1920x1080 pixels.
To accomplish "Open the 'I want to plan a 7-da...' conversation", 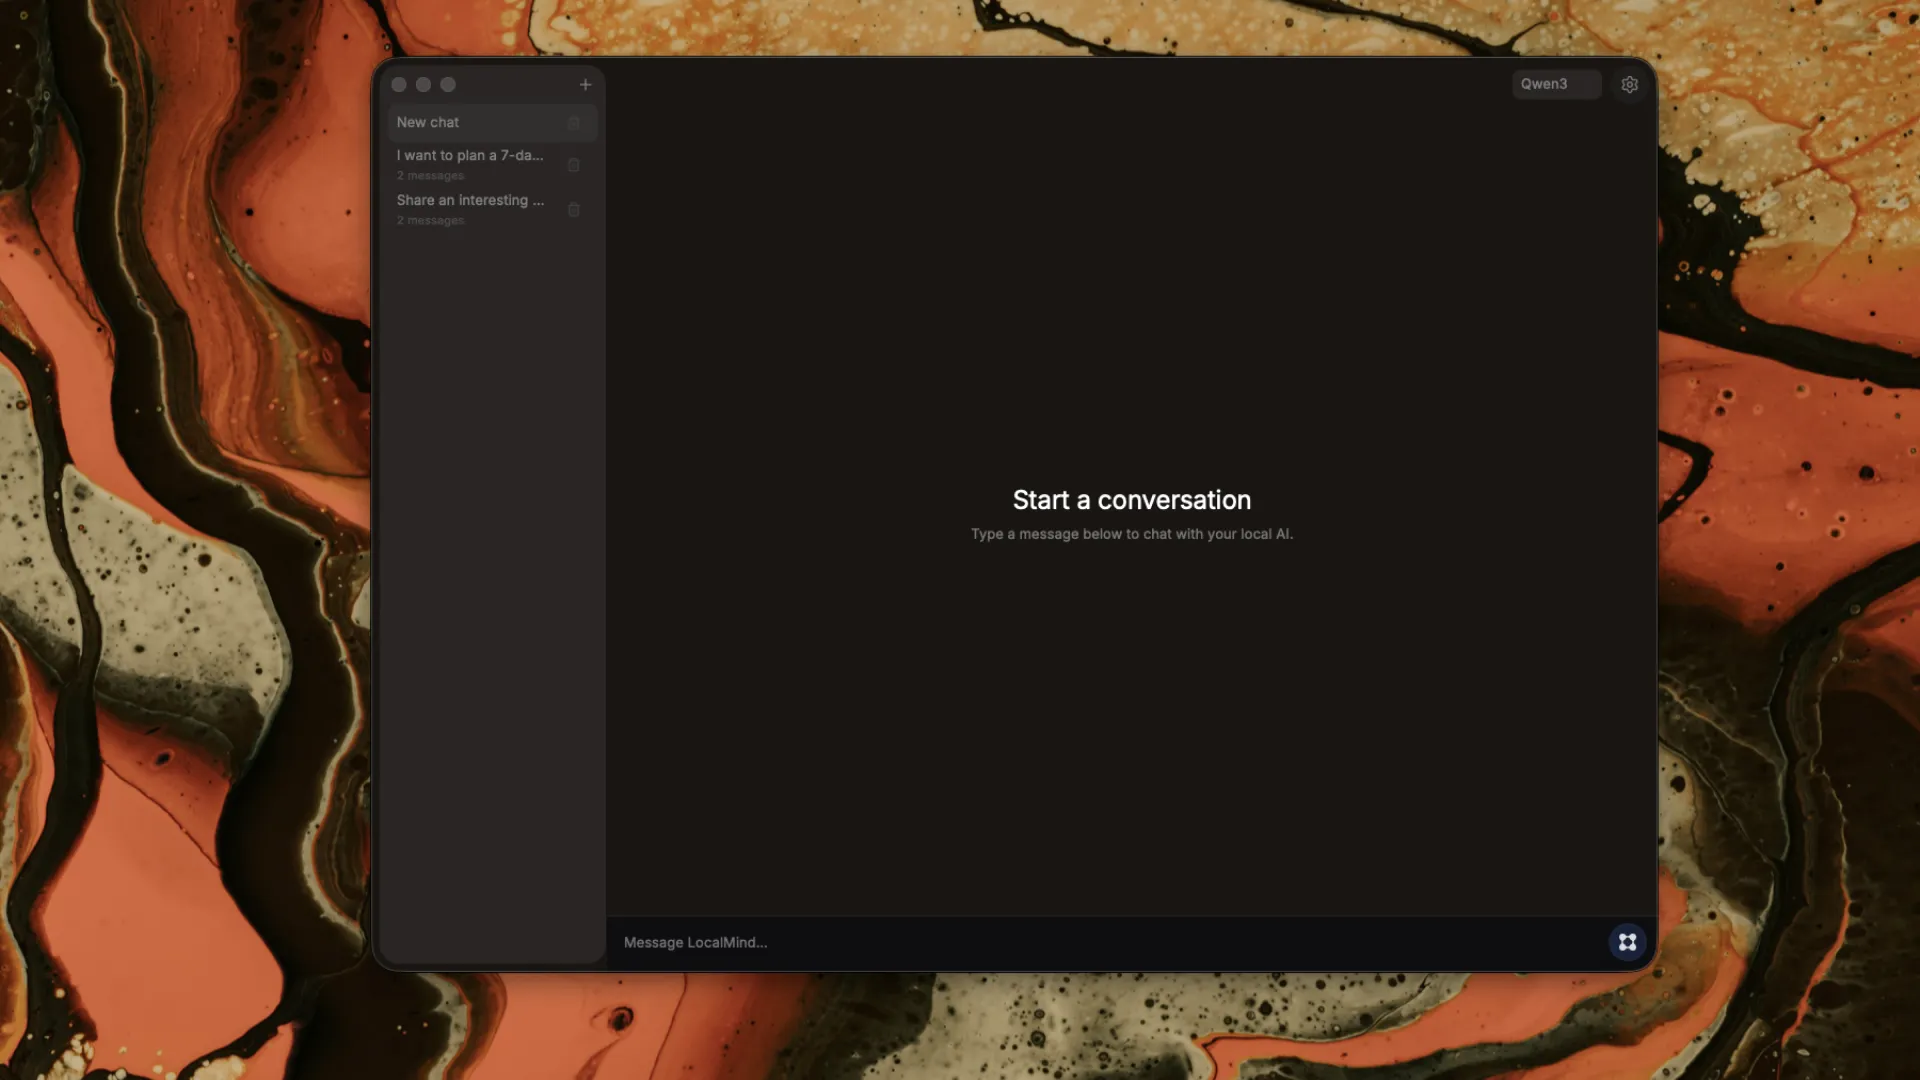I will pos(492,165).
